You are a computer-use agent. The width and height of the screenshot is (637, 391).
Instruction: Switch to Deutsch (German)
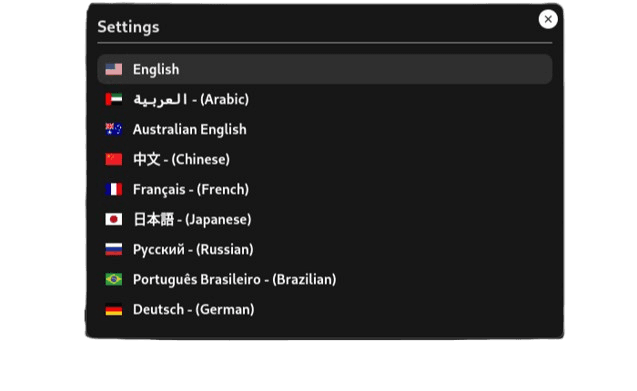pyautogui.click(x=325, y=310)
